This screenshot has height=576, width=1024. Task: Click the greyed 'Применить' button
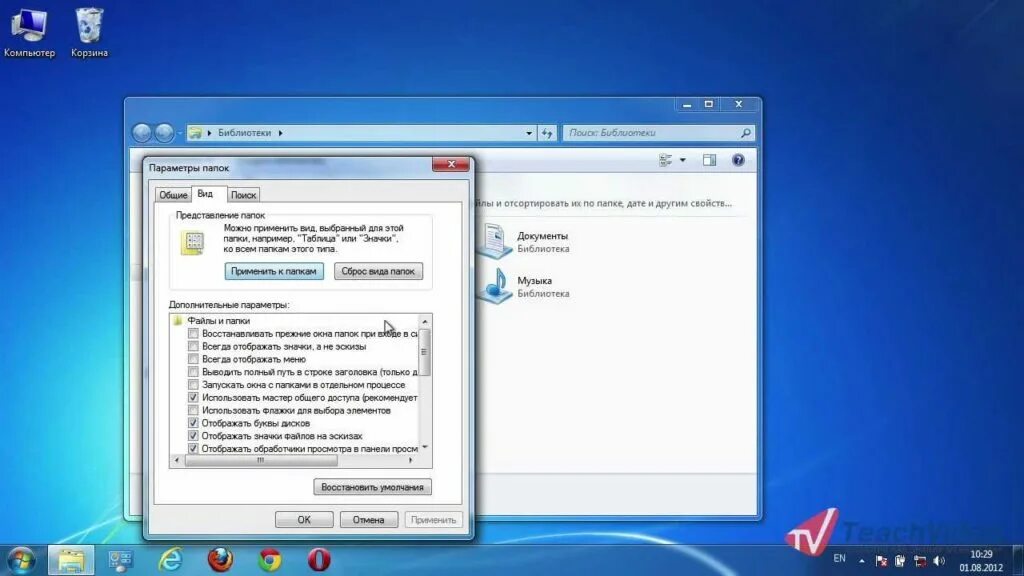[433, 520]
